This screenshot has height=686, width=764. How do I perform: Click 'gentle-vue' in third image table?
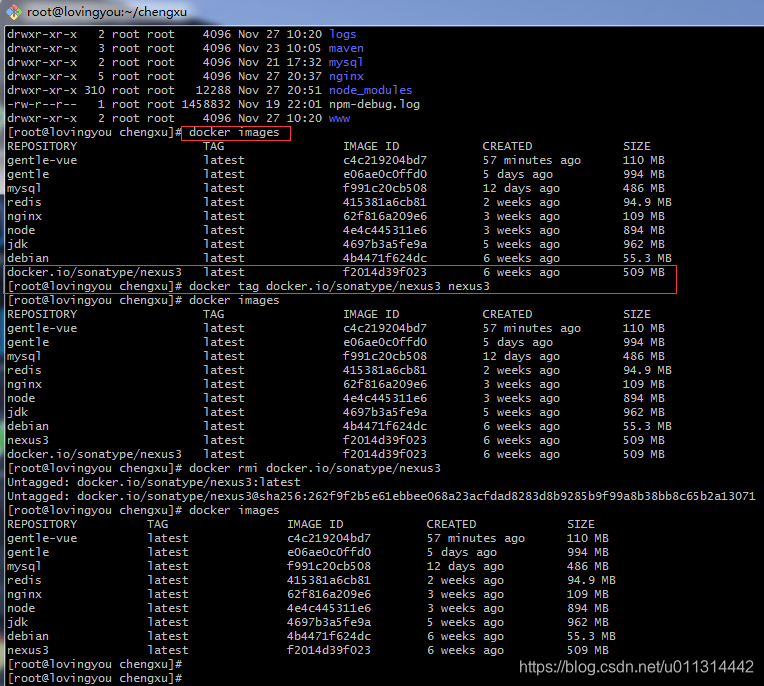coord(42,538)
